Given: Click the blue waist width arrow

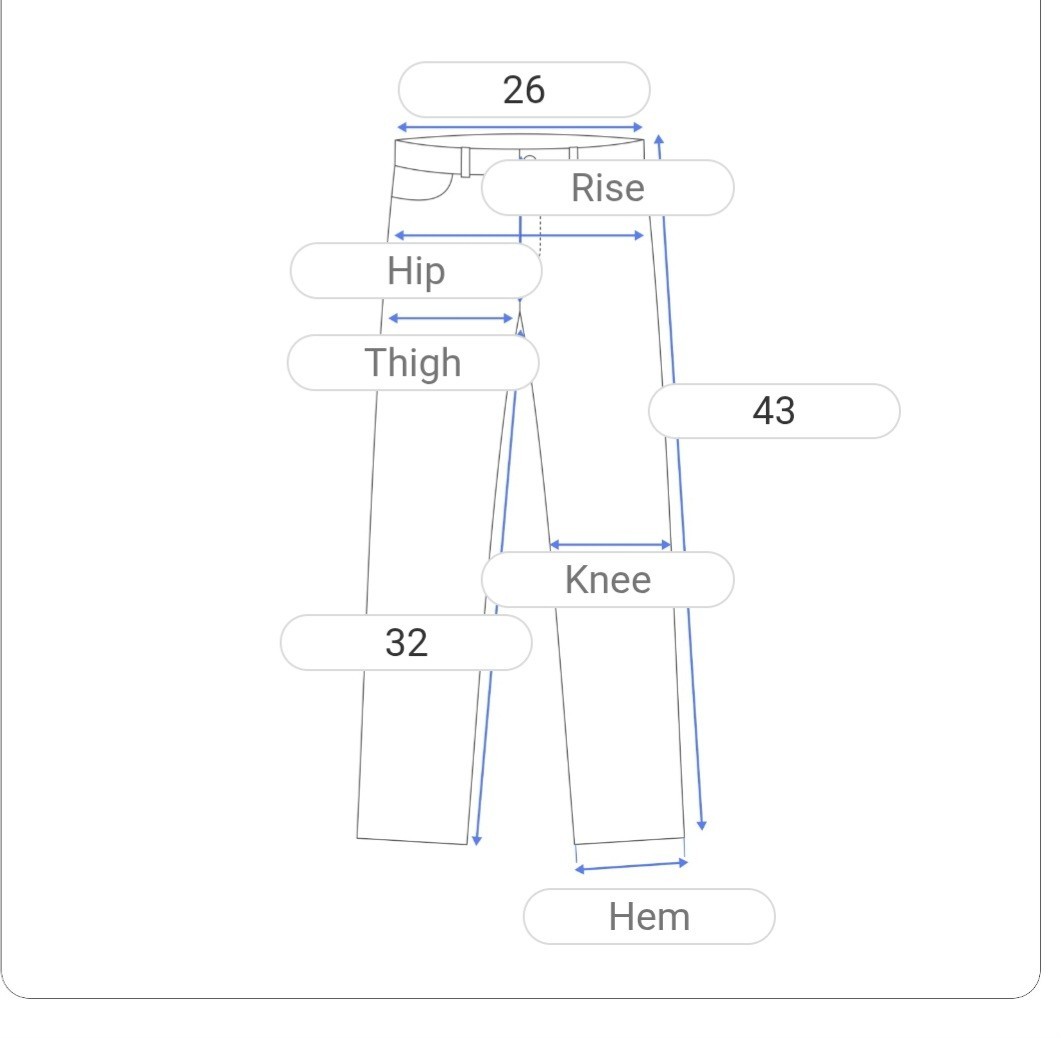Looking at the screenshot, I should (520, 127).
